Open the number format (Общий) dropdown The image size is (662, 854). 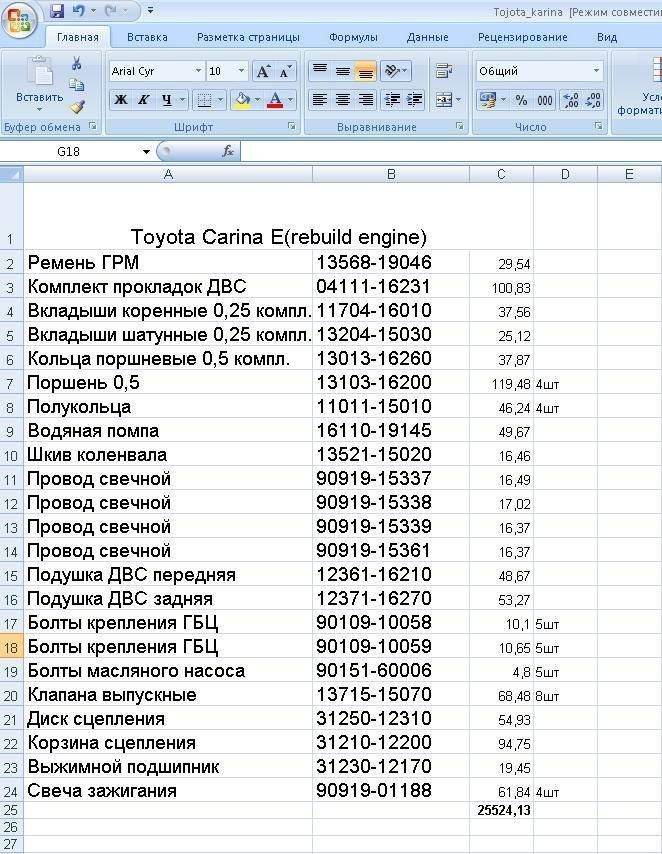[x=597, y=71]
